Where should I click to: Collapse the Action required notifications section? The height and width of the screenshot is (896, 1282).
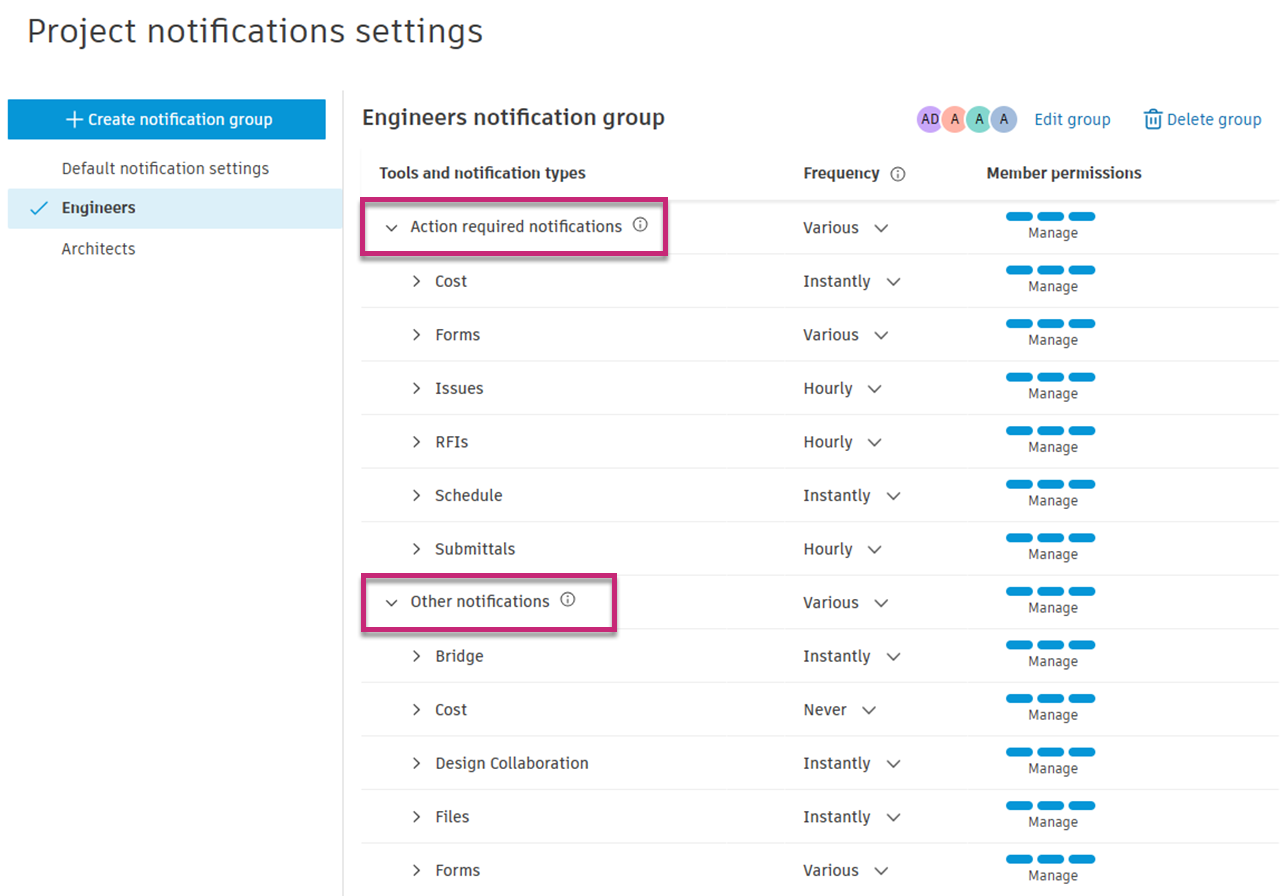point(392,228)
